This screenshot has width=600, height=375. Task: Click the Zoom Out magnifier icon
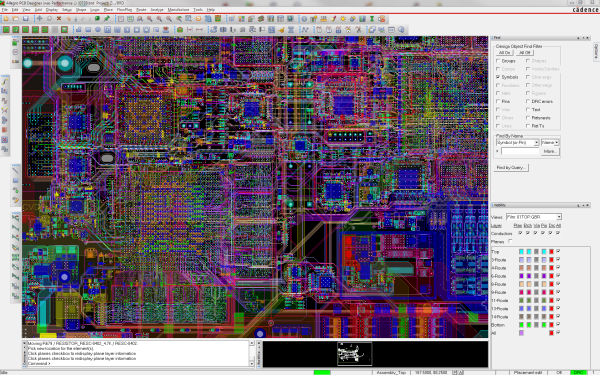169,18
